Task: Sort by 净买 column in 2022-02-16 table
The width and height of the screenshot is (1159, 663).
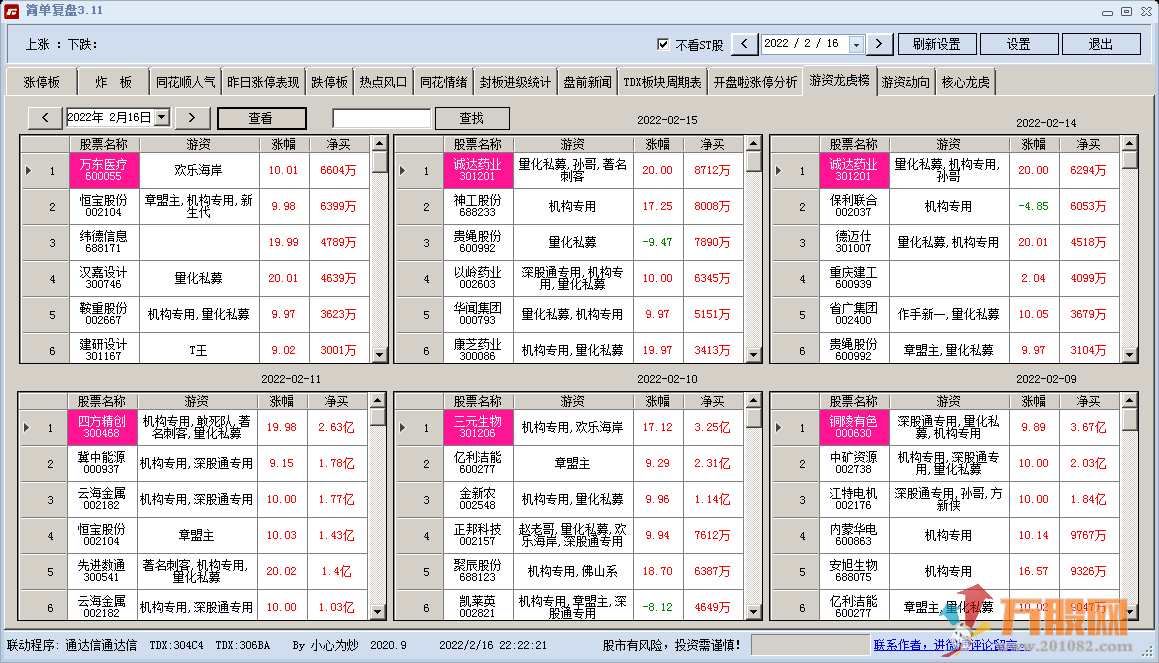Action: click(339, 144)
